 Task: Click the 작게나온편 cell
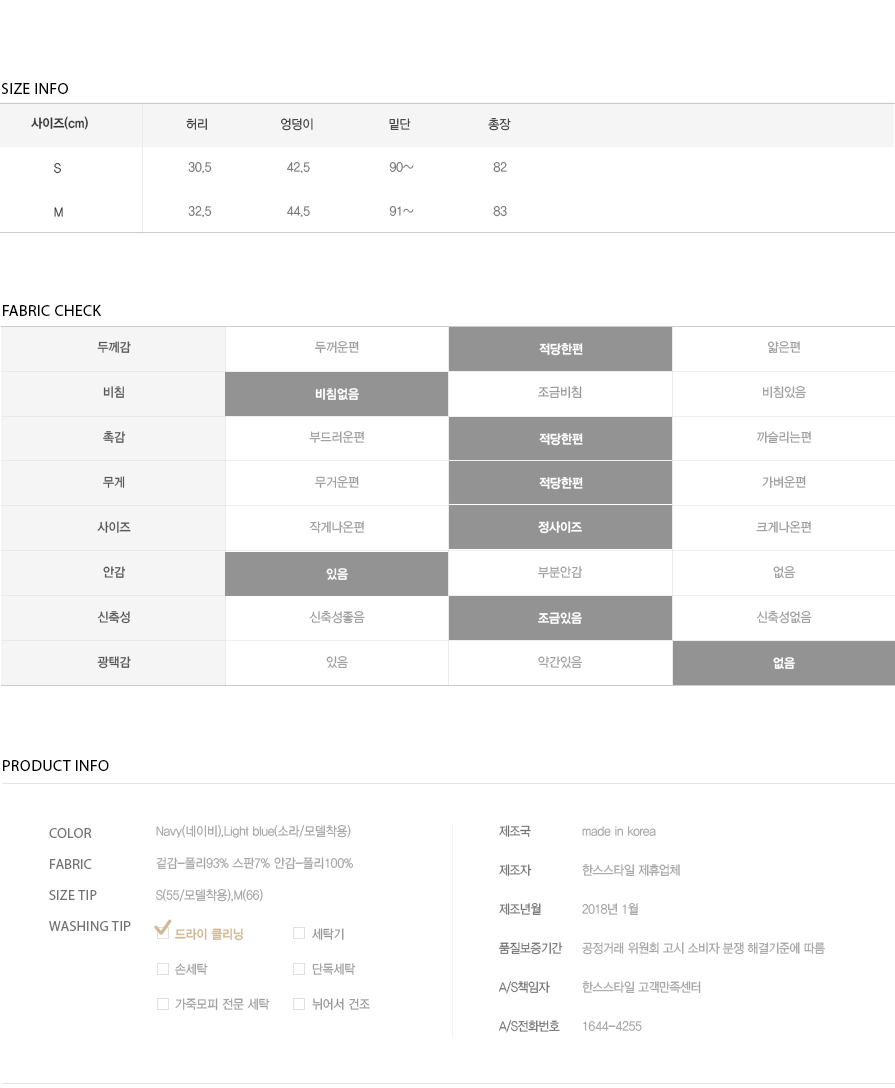point(337,527)
